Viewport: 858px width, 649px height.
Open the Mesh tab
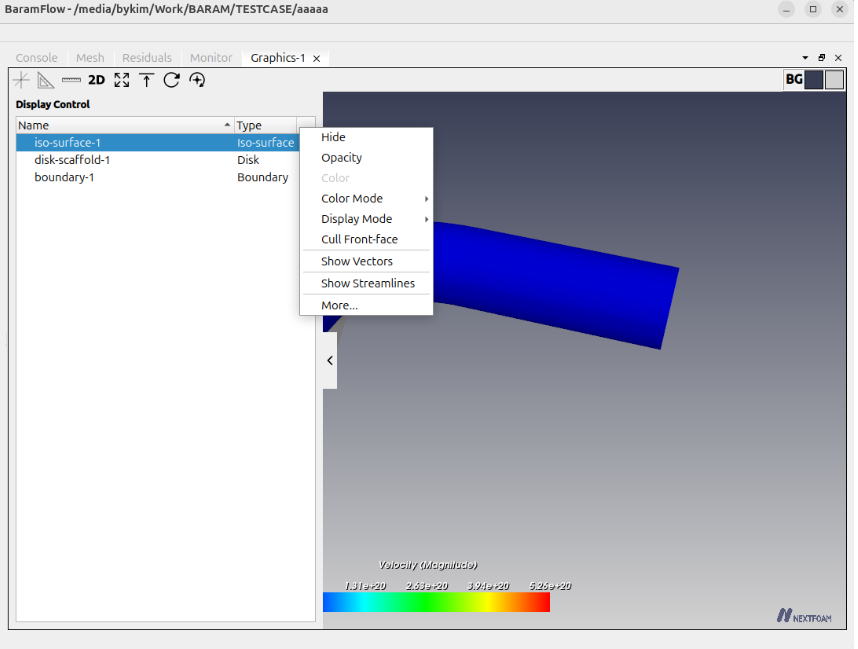[x=90, y=58]
